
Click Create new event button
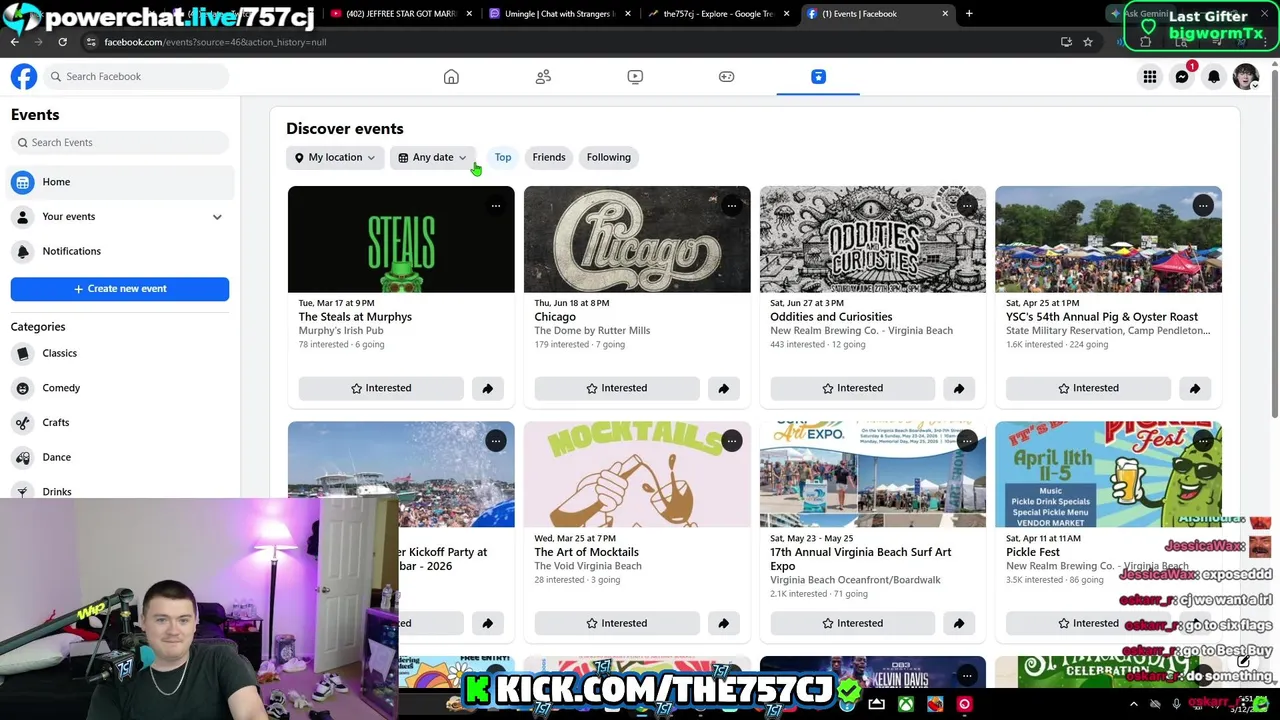click(120, 288)
